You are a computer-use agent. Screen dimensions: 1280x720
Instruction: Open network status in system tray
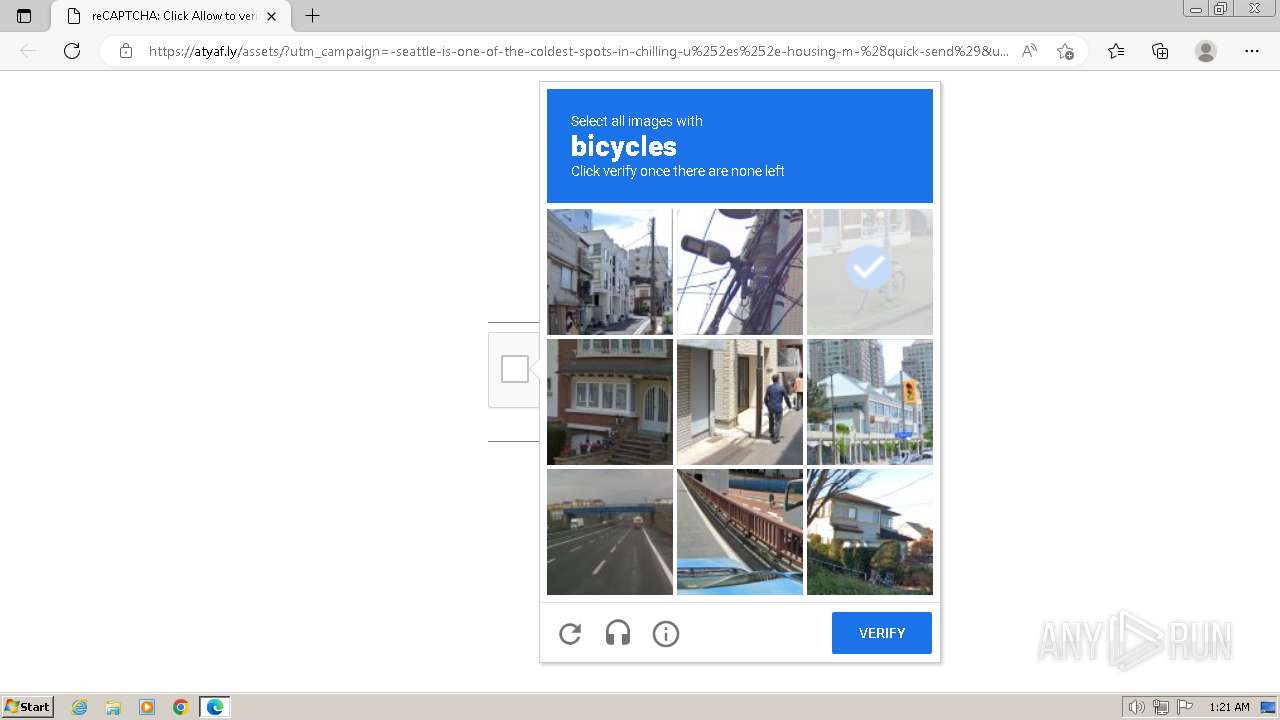(1161, 707)
